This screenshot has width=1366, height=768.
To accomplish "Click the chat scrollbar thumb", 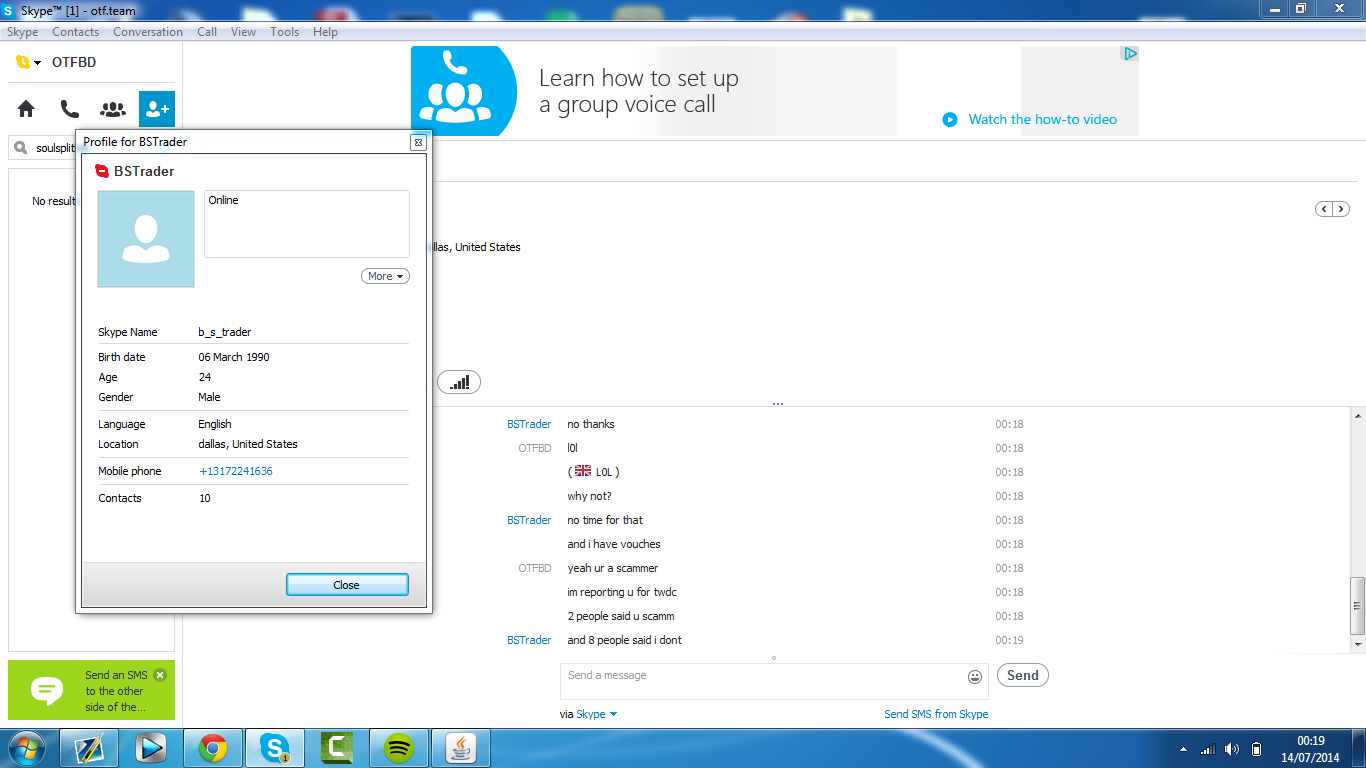I will [1357, 605].
